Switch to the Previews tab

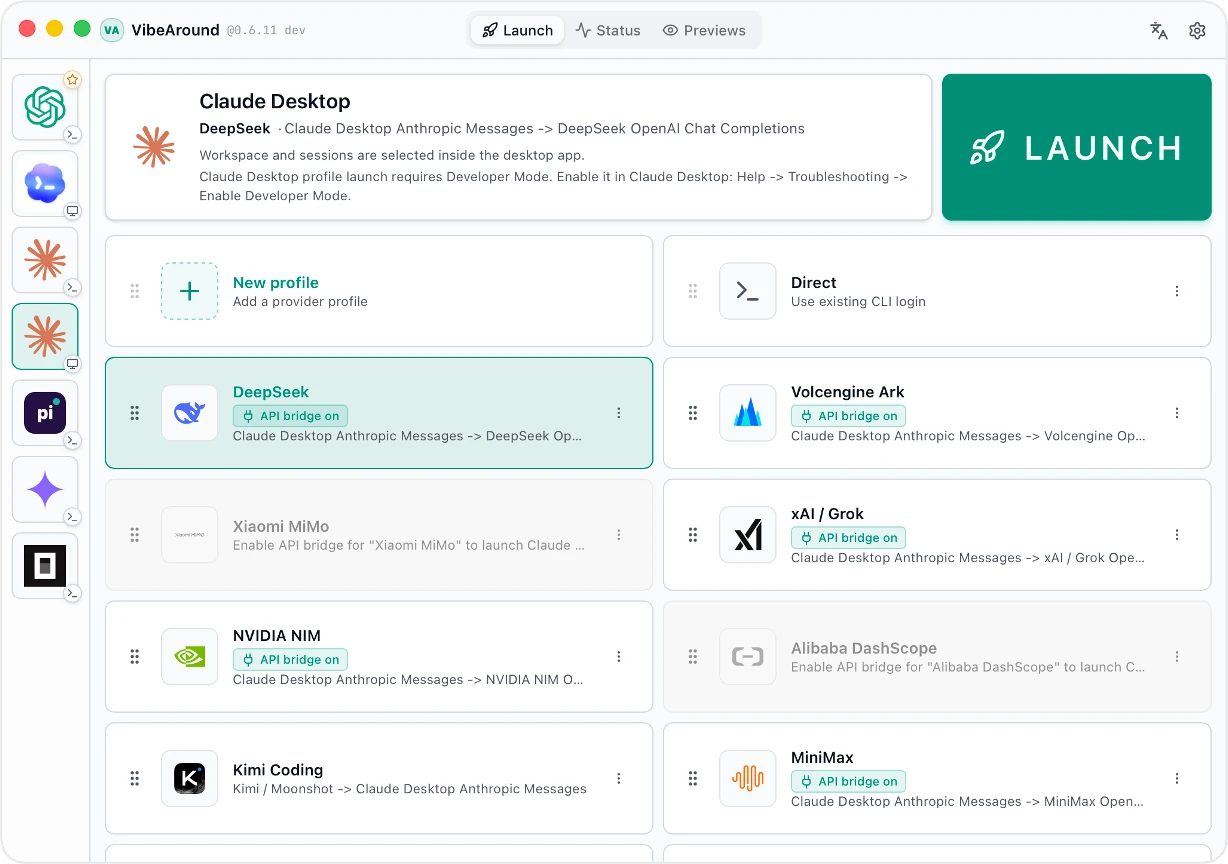click(x=704, y=30)
